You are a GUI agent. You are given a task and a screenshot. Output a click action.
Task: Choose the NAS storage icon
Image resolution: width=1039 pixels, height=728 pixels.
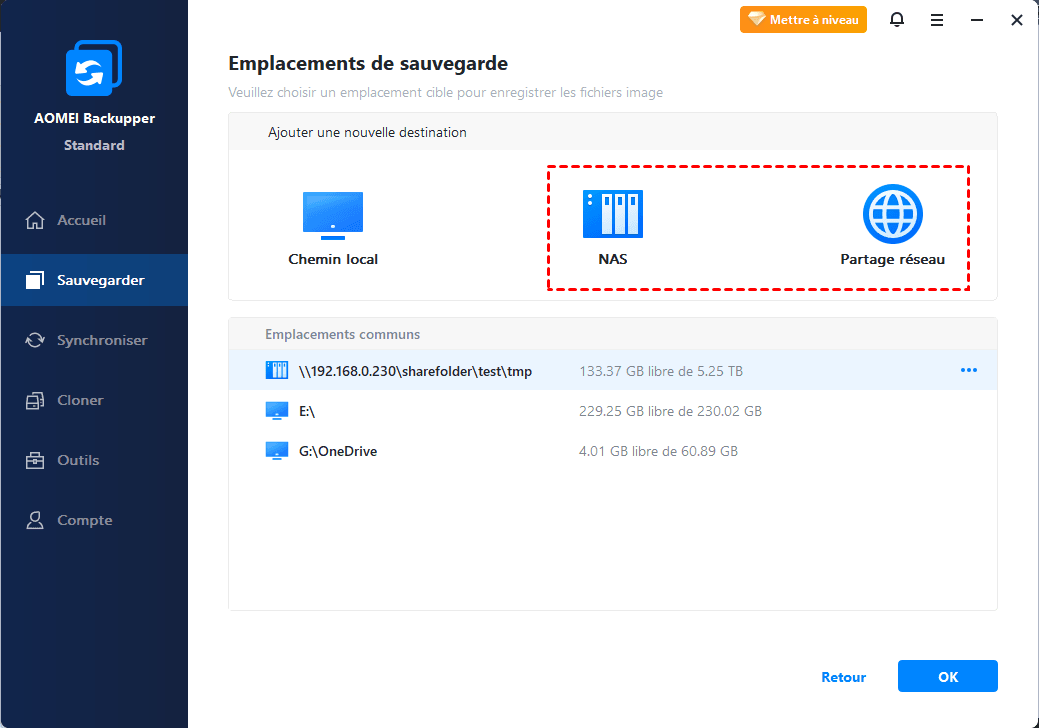click(x=612, y=214)
